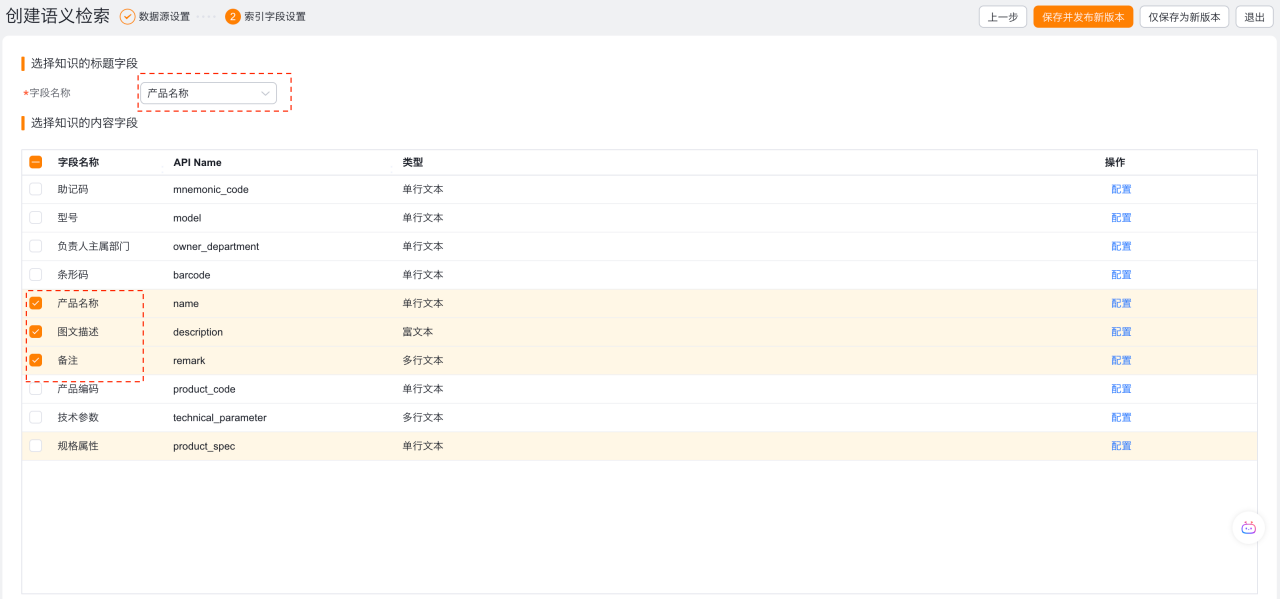Click 配置 link for 规格属性 row

pyautogui.click(x=1121, y=446)
